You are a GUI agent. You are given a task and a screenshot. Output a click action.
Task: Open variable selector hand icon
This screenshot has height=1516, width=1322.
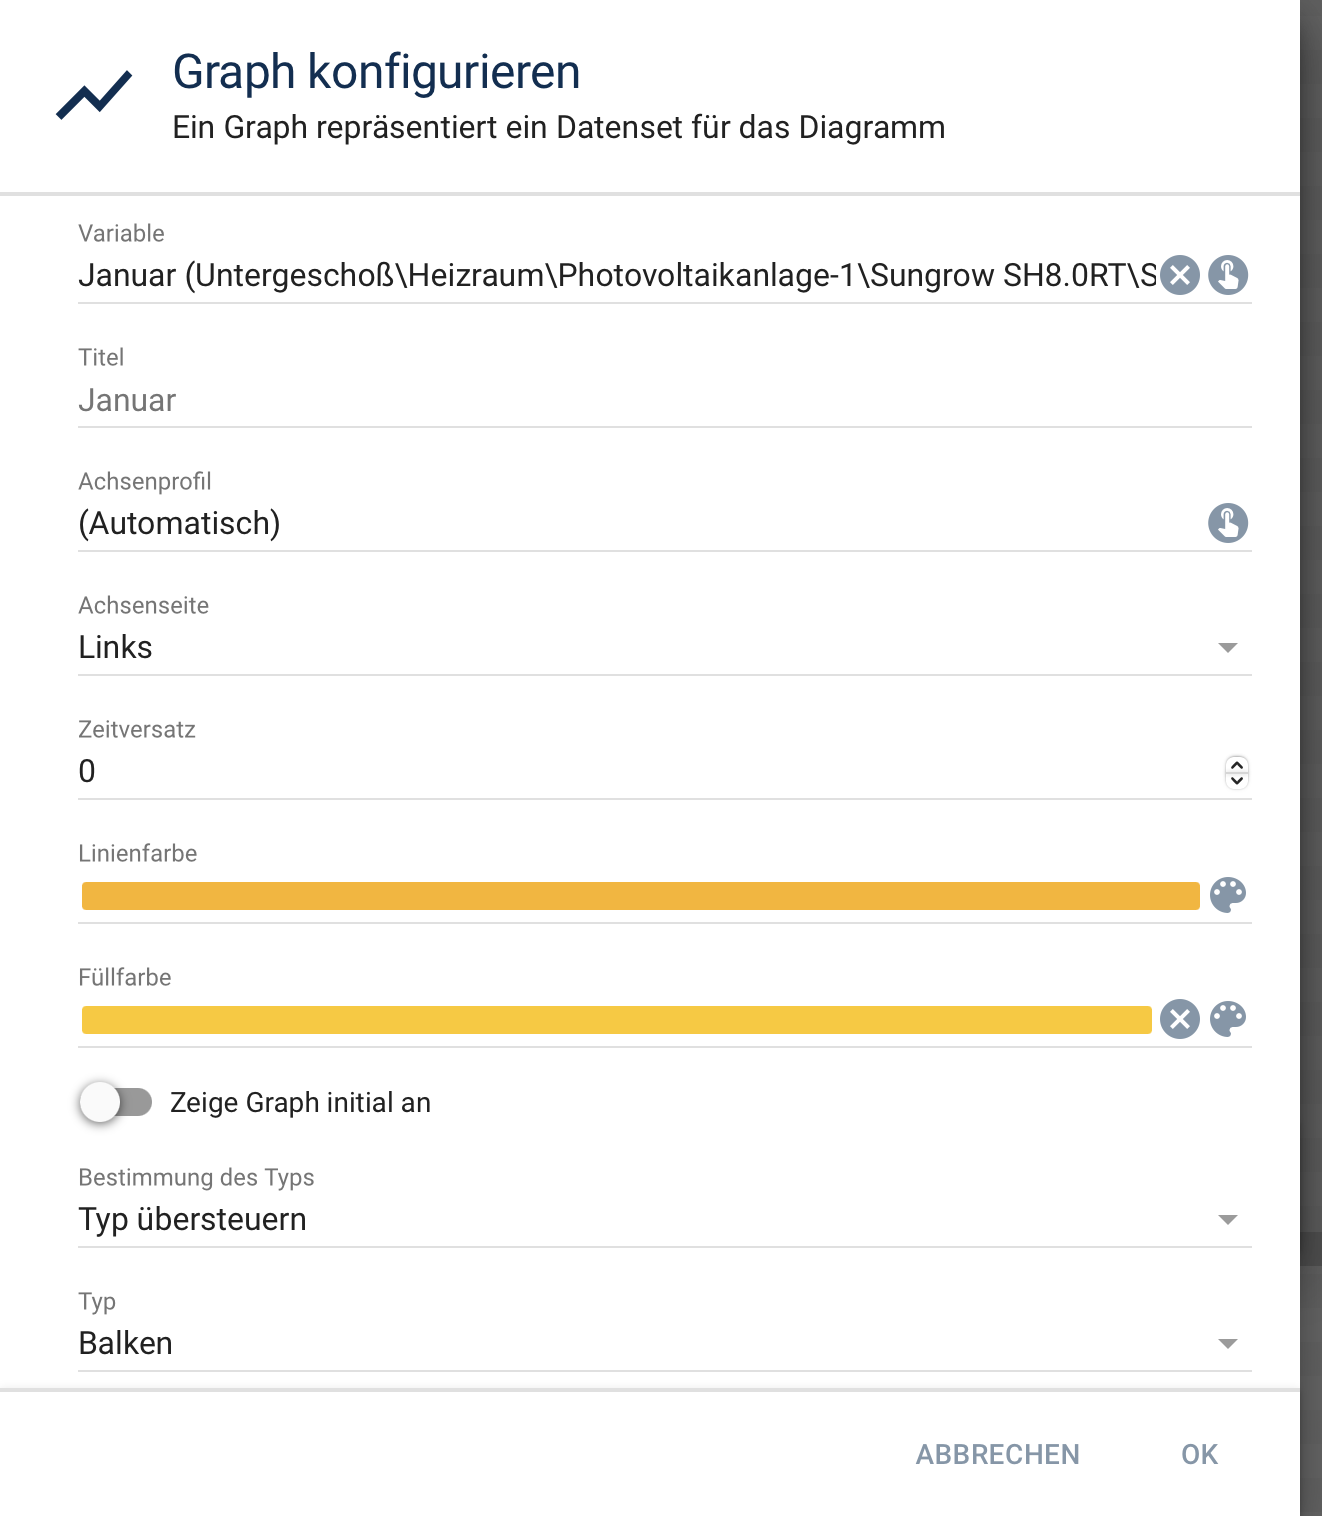[1228, 275]
